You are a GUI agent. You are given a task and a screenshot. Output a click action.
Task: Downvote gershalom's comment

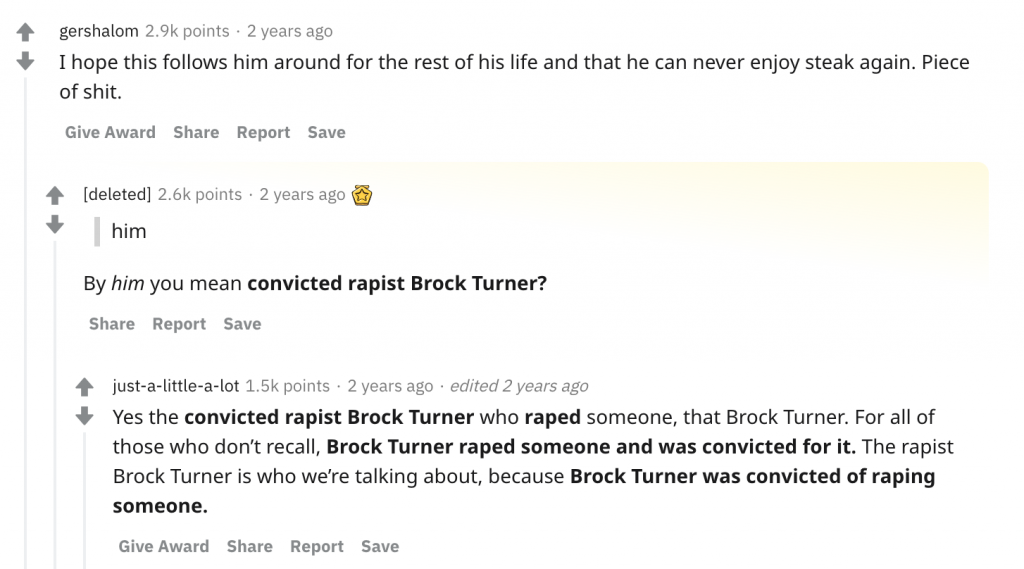click(25, 61)
